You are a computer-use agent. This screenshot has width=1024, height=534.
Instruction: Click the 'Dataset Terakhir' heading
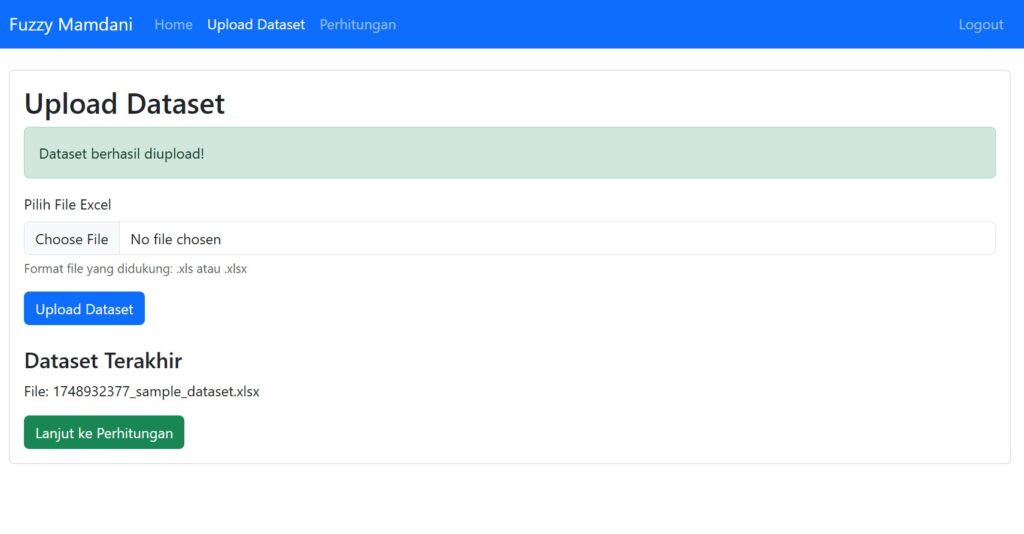click(103, 360)
